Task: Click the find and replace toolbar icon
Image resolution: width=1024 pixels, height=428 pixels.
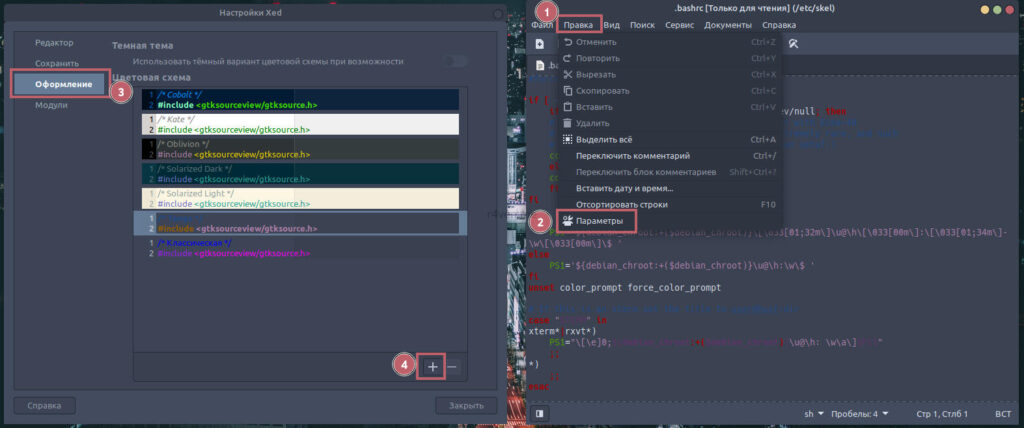Action: pos(793,44)
